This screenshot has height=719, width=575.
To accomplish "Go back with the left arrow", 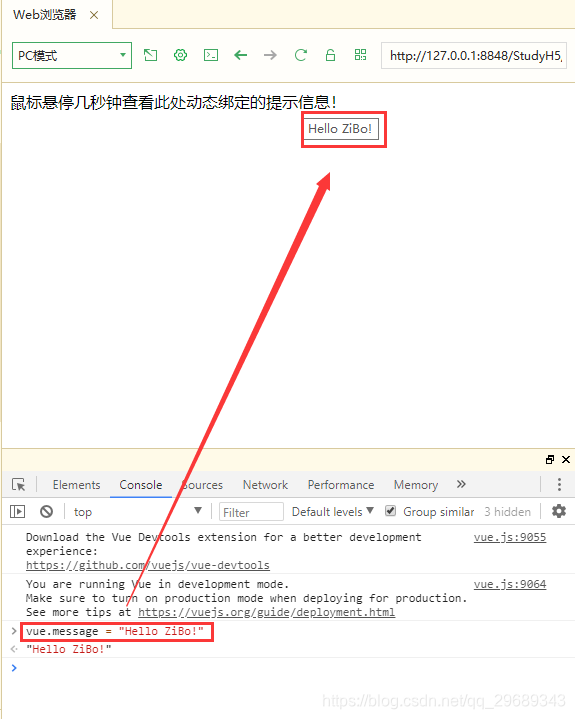I will (x=240, y=55).
